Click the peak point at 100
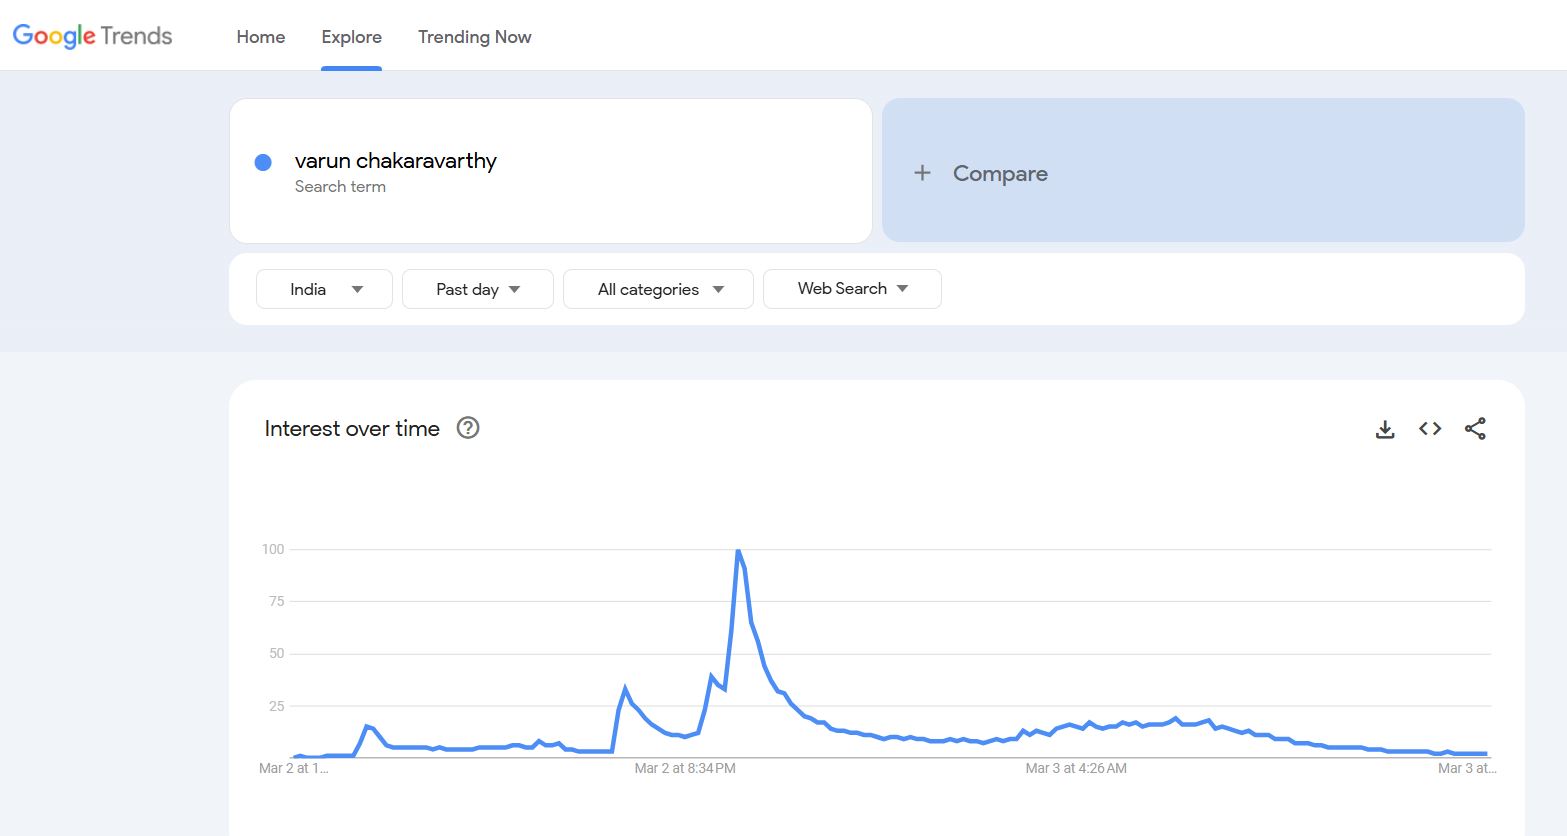 click(x=738, y=550)
